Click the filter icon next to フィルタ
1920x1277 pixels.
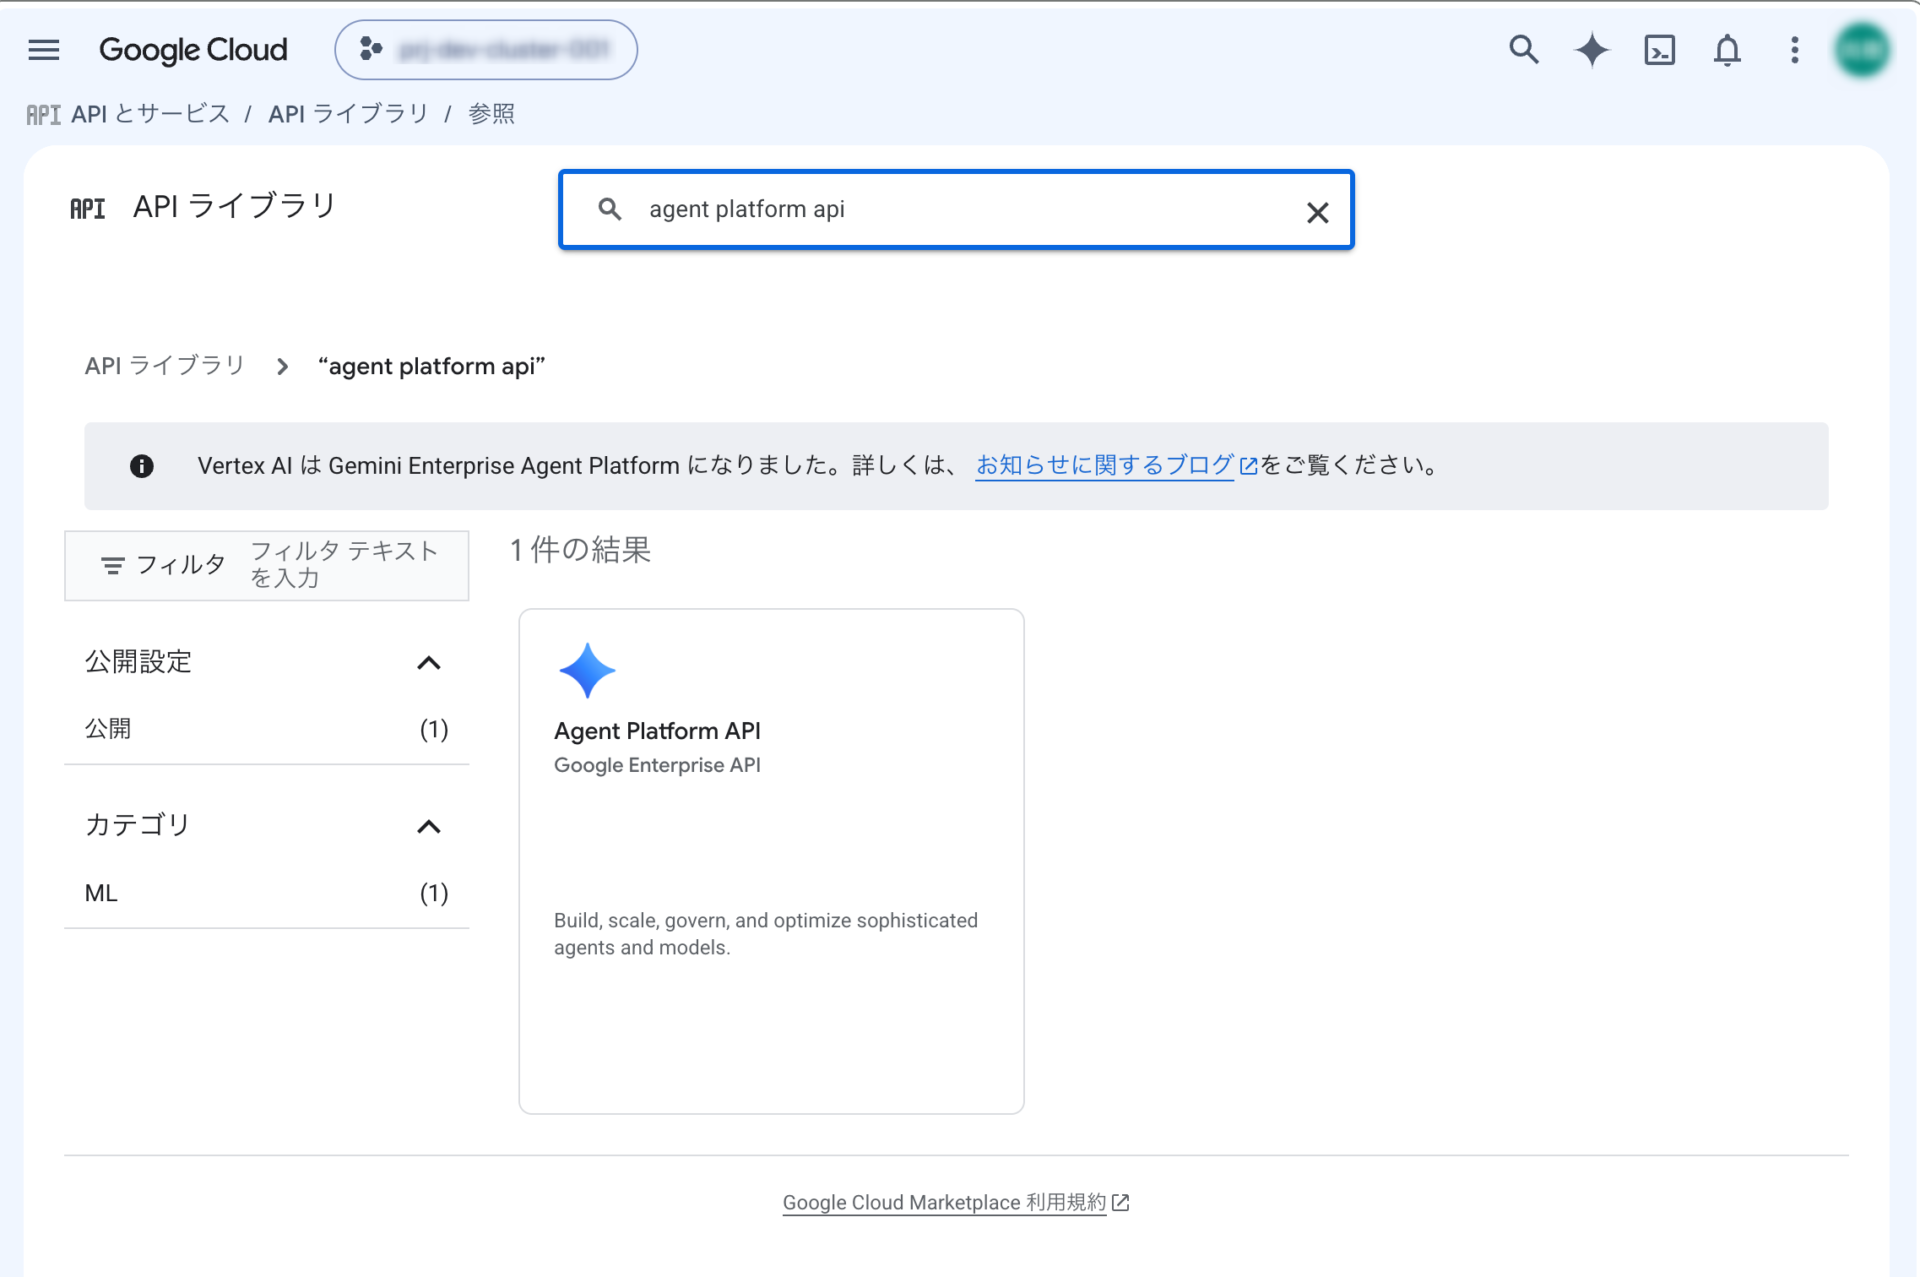pos(113,566)
